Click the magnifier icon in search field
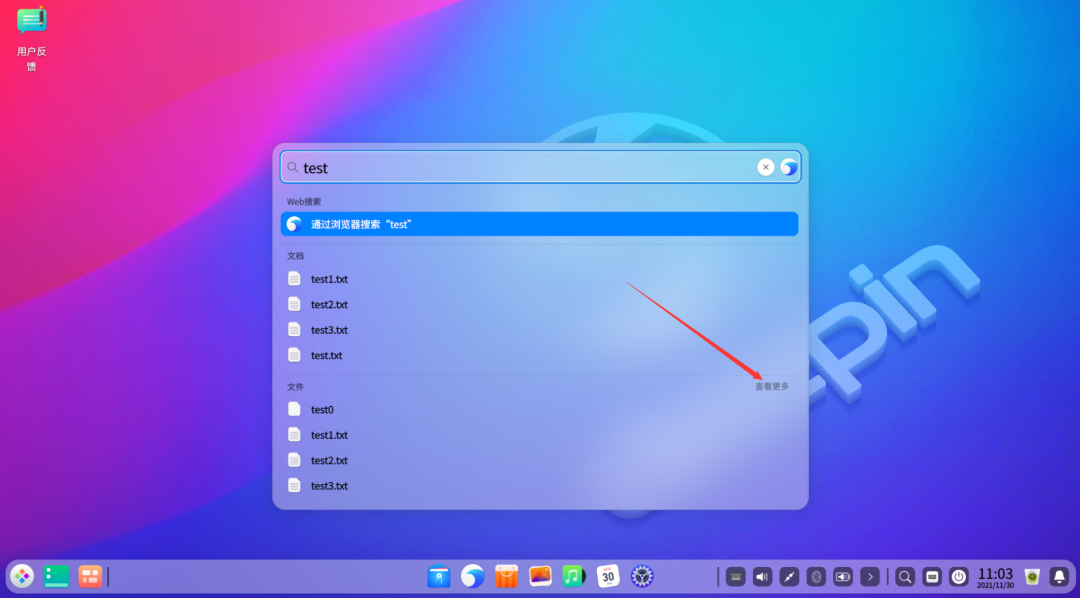This screenshot has height=598, width=1080. 293,167
